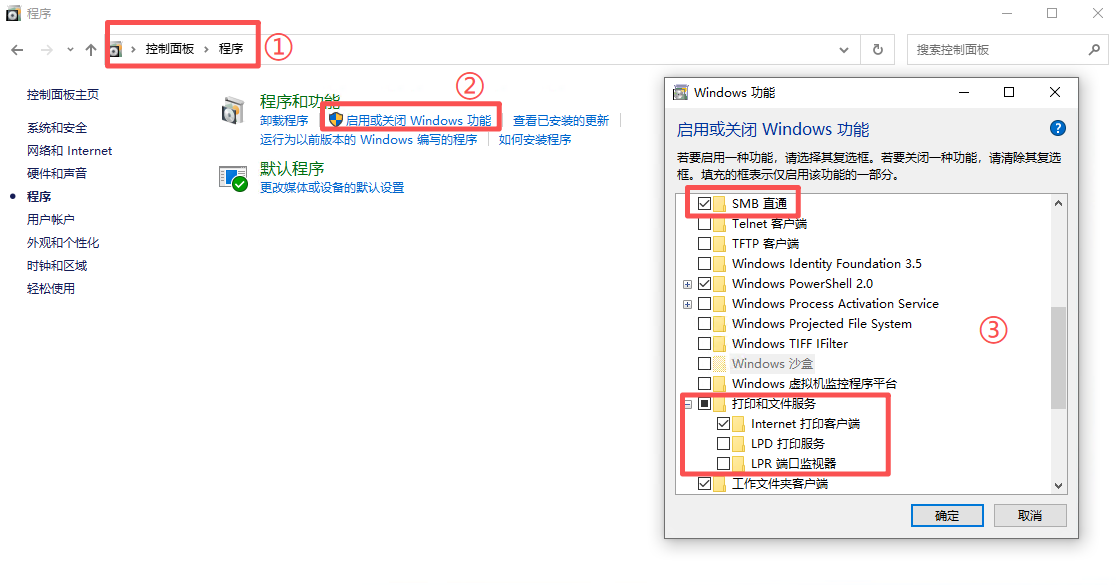Click shield icon beside 启用或关闭 Windows 功能

pyautogui.click(x=336, y=120)
